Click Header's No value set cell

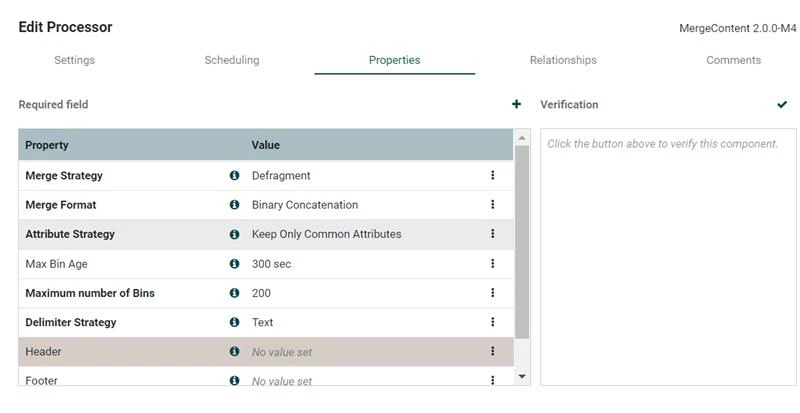coord(282,352)
